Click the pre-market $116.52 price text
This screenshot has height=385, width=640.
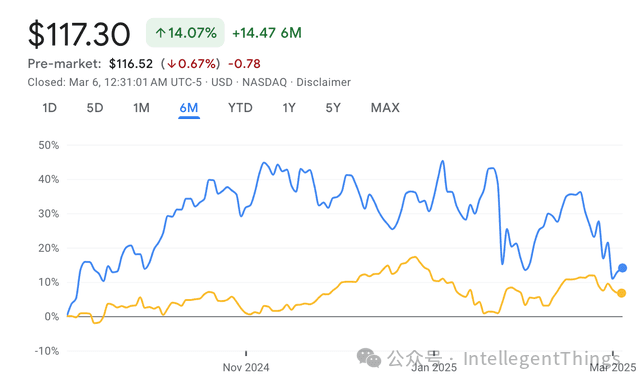[x=131, y=64]
